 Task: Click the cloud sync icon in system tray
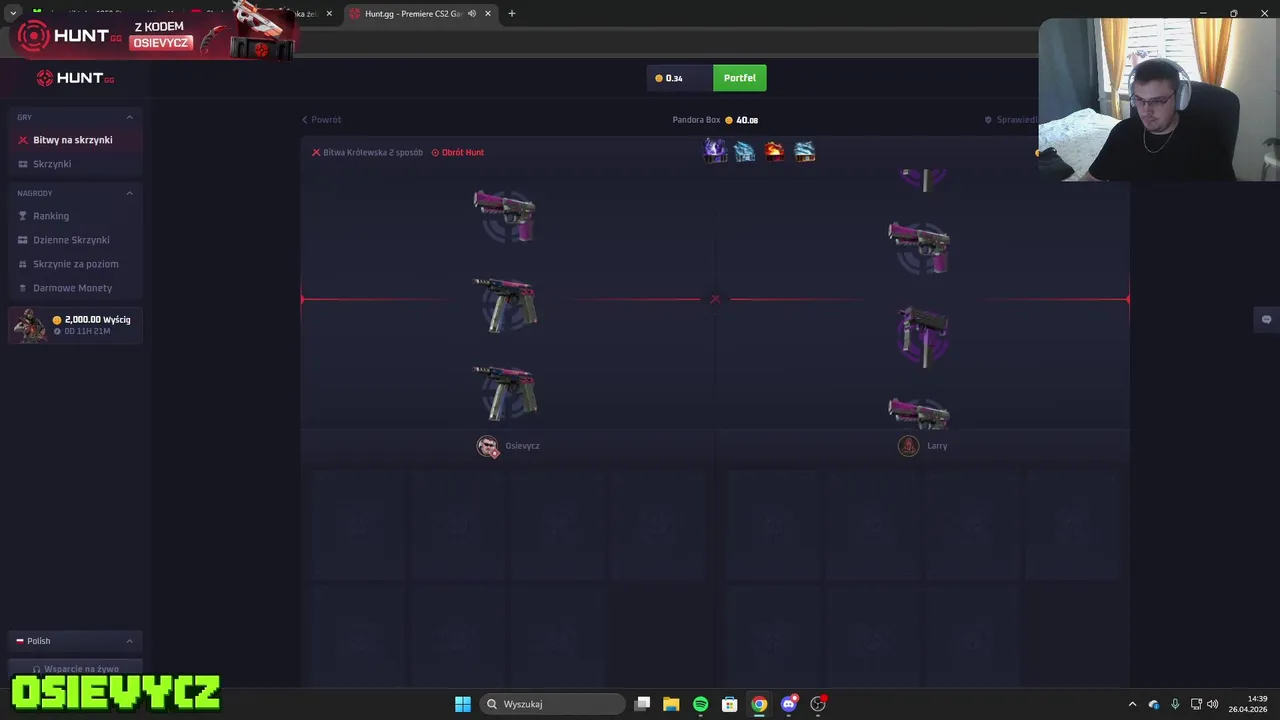pyautogui.click(x=1154, y=704)
